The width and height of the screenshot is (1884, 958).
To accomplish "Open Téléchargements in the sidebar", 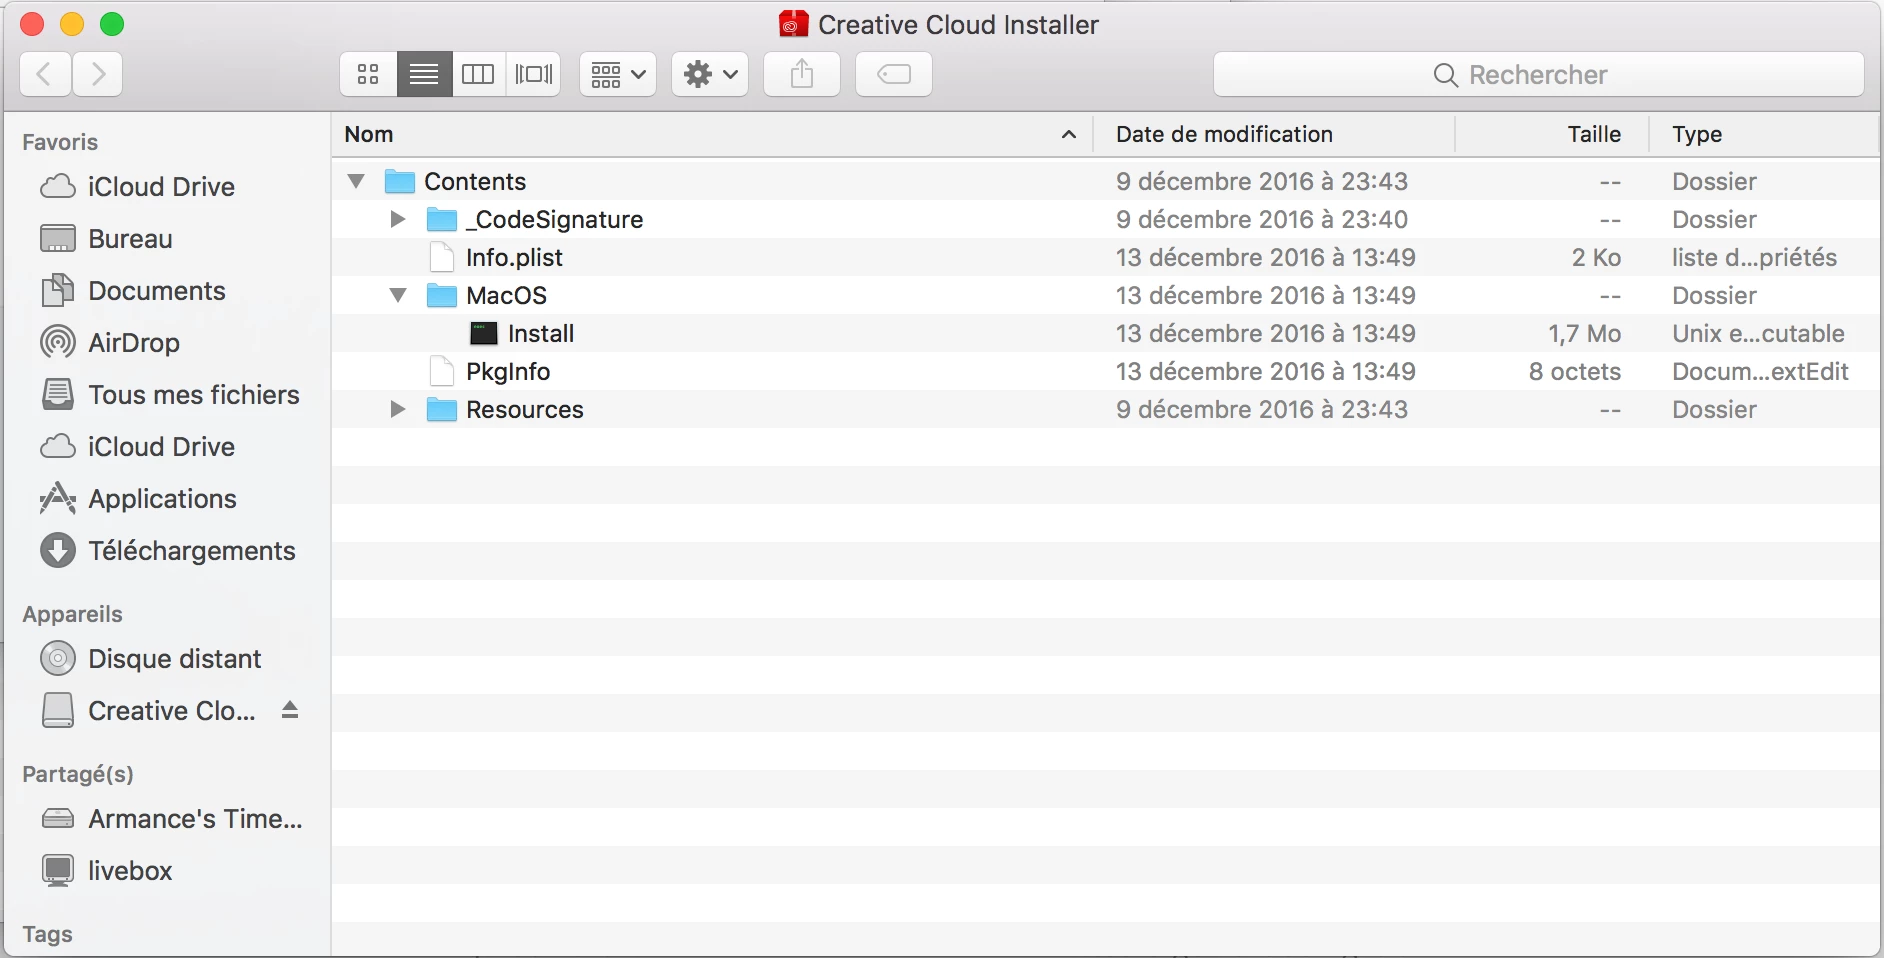I will point(167,551).
